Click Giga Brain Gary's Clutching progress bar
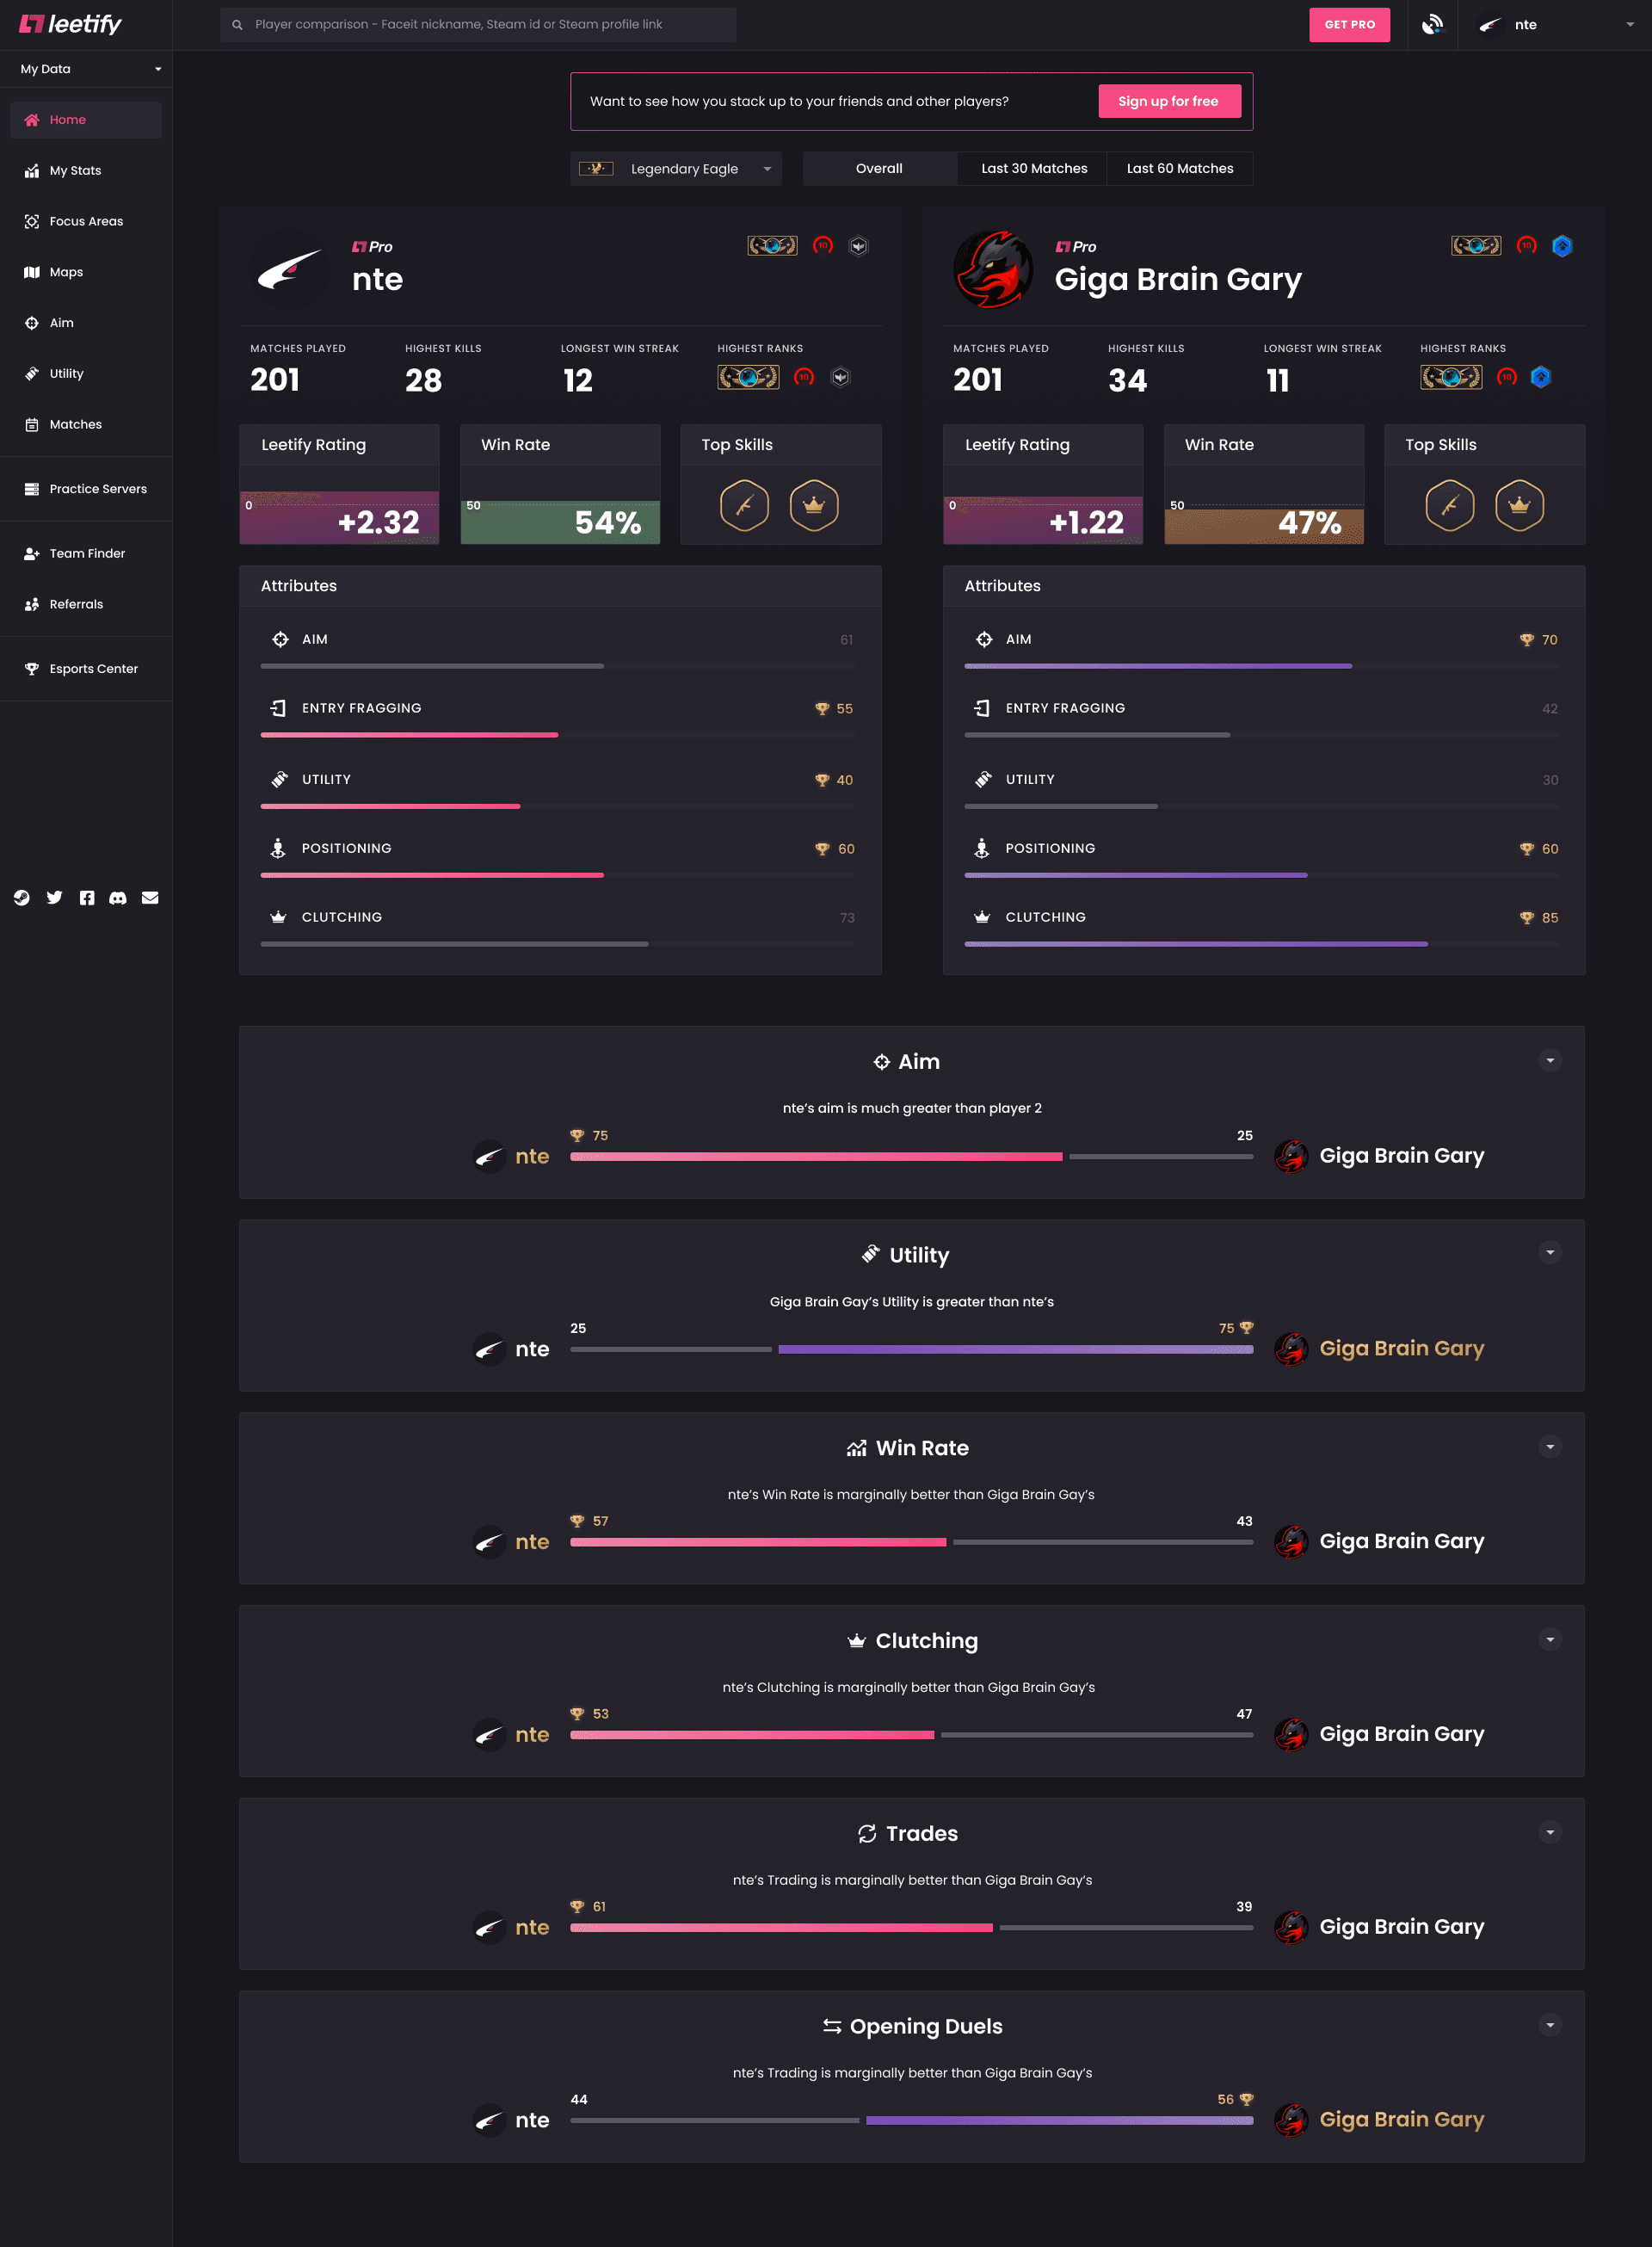The image size is (1652, 2247). coord(1261,944)
